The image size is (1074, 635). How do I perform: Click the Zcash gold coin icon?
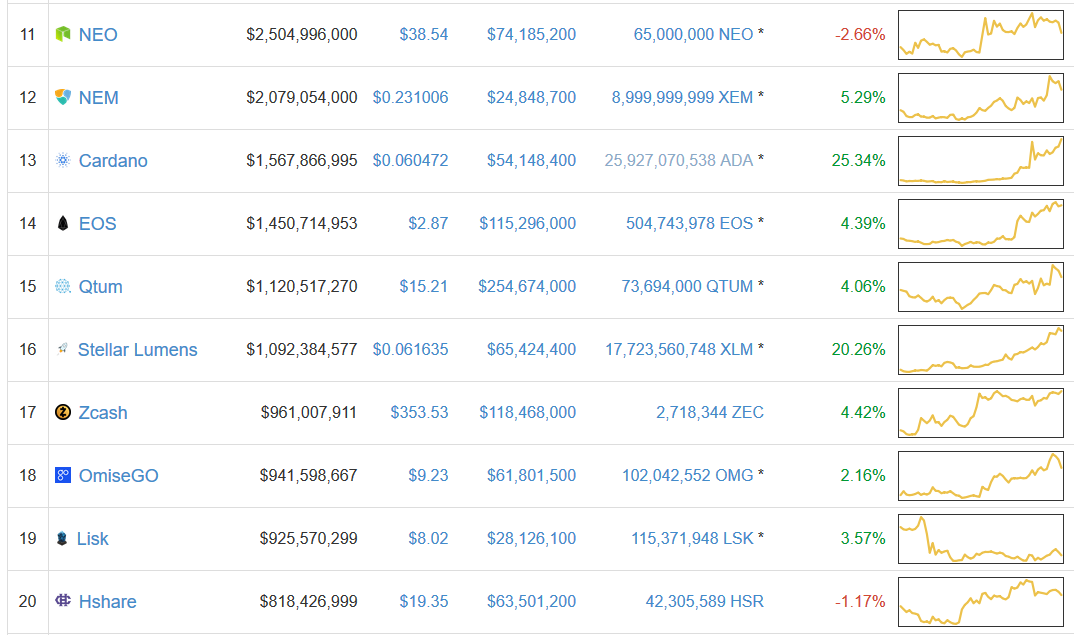[63, 413]
